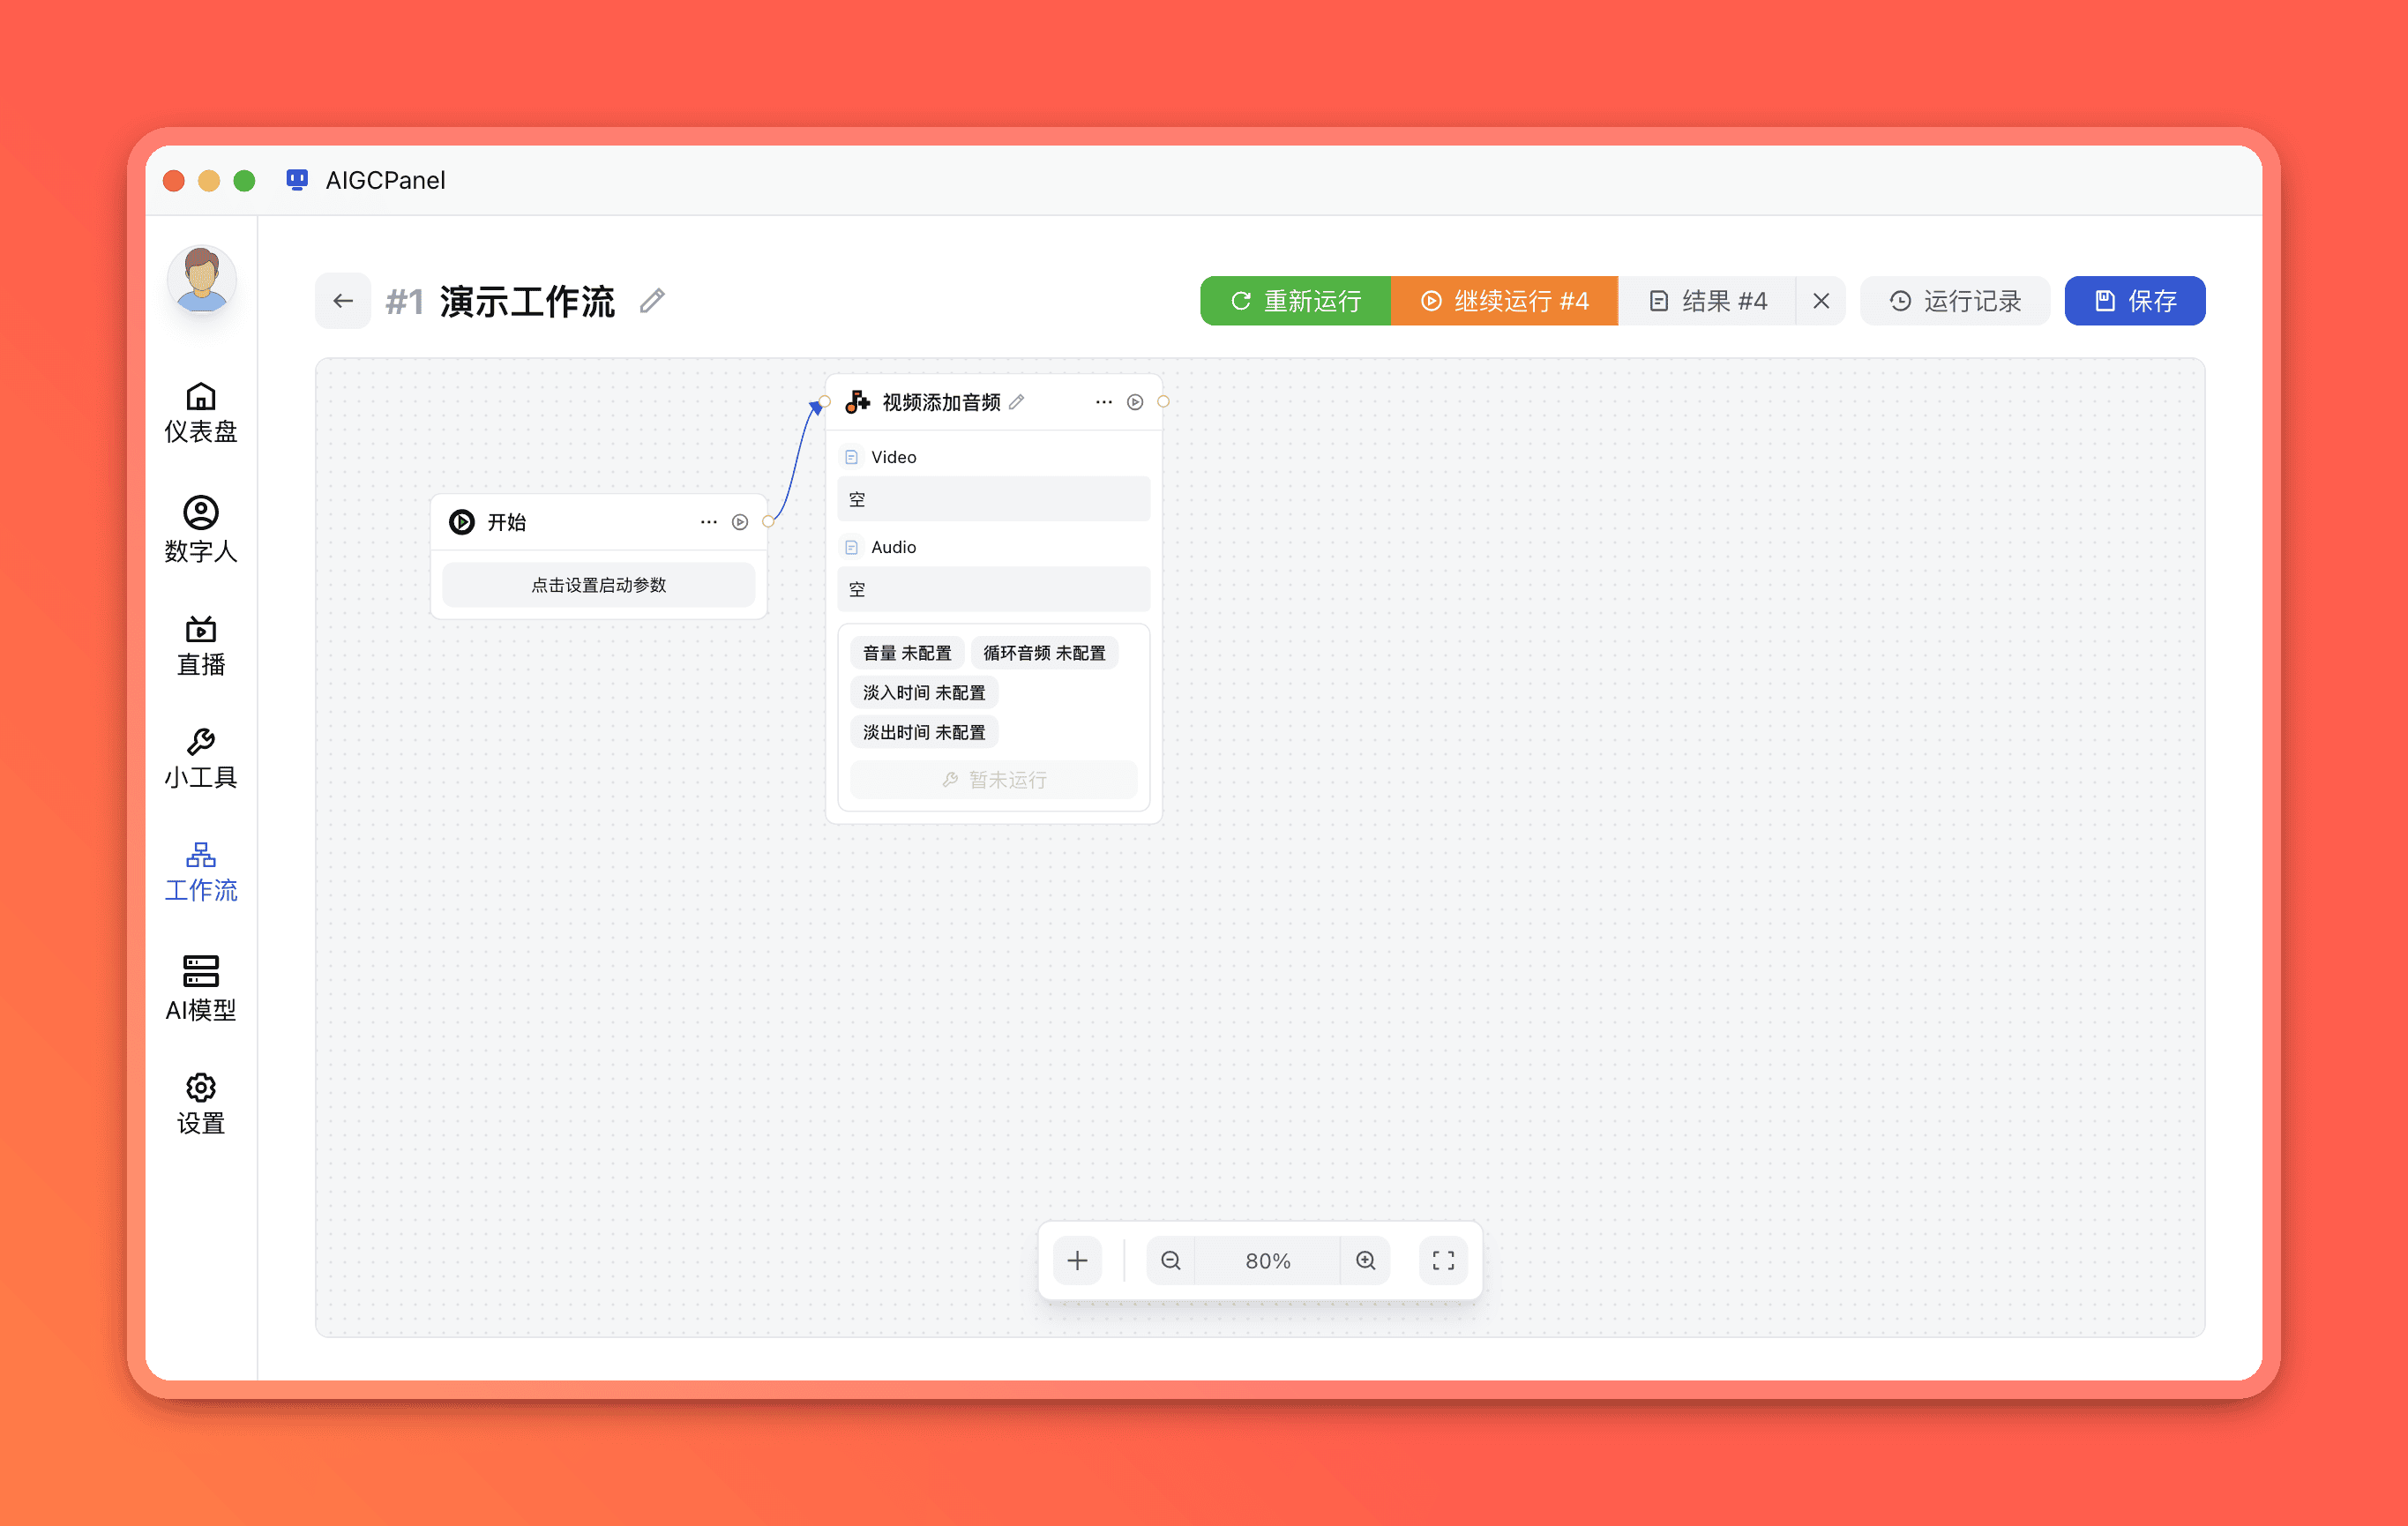Go to the 直播 live sidebar section
The height and width of the screenshot is (1526, 2408).
pyautogui.click(x=201, y=646)
